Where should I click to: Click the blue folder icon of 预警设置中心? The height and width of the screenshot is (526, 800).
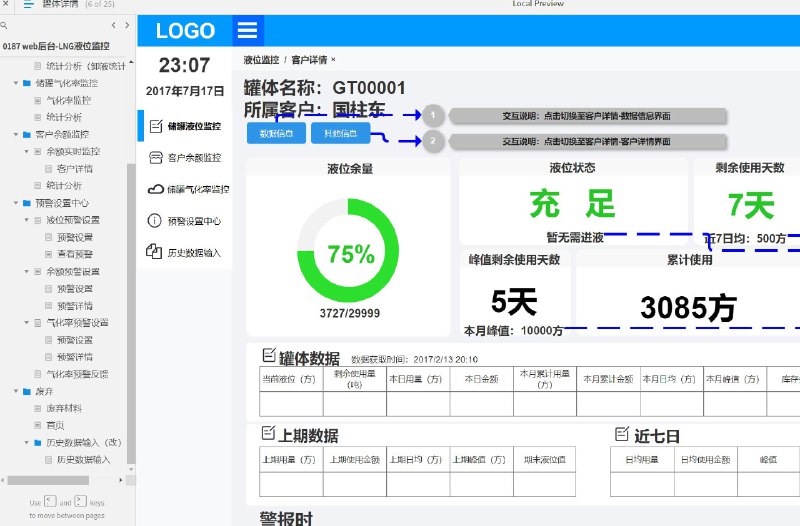coord(27,203)
